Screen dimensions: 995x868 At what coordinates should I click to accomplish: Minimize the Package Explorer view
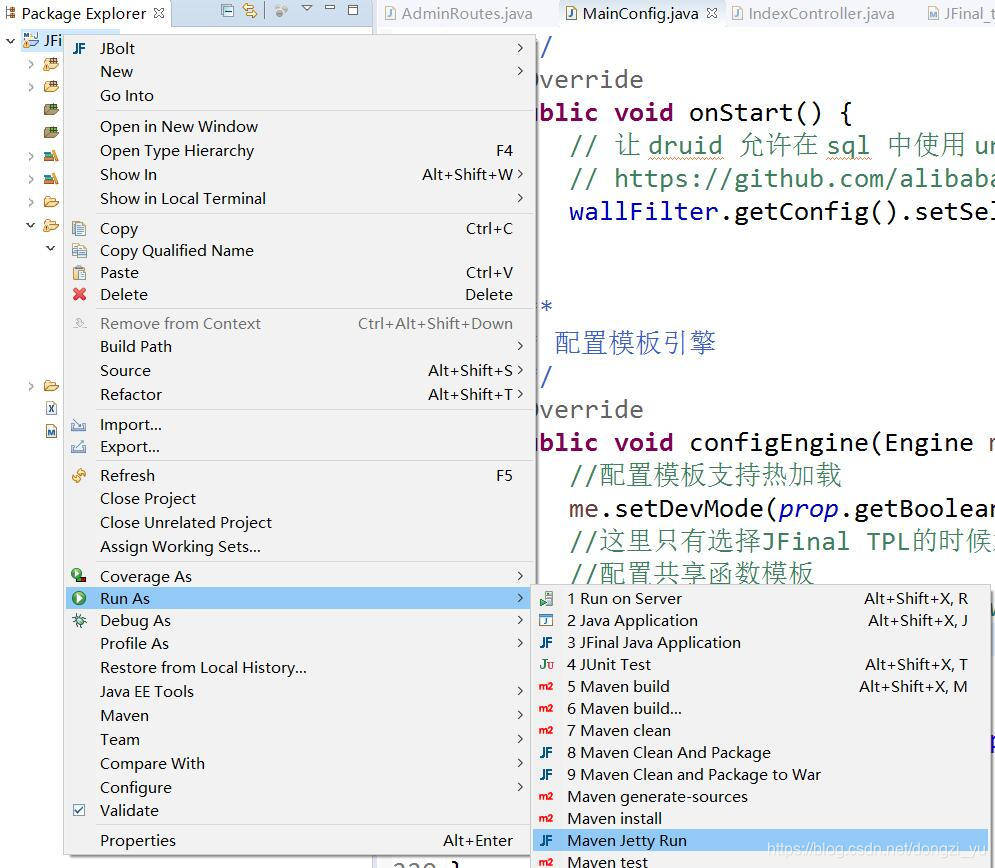click(x=329, y=8)
